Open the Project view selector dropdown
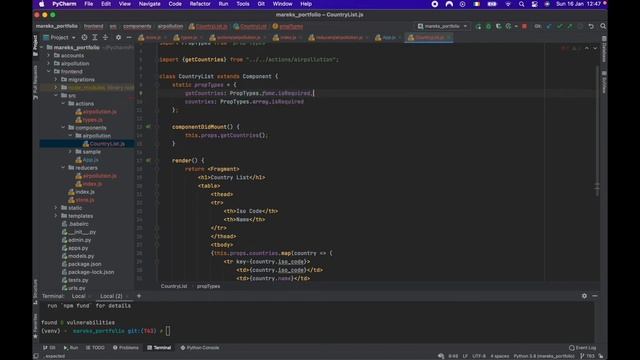The width and height of the screenshot is (640, 360). (x=60, y=37)
